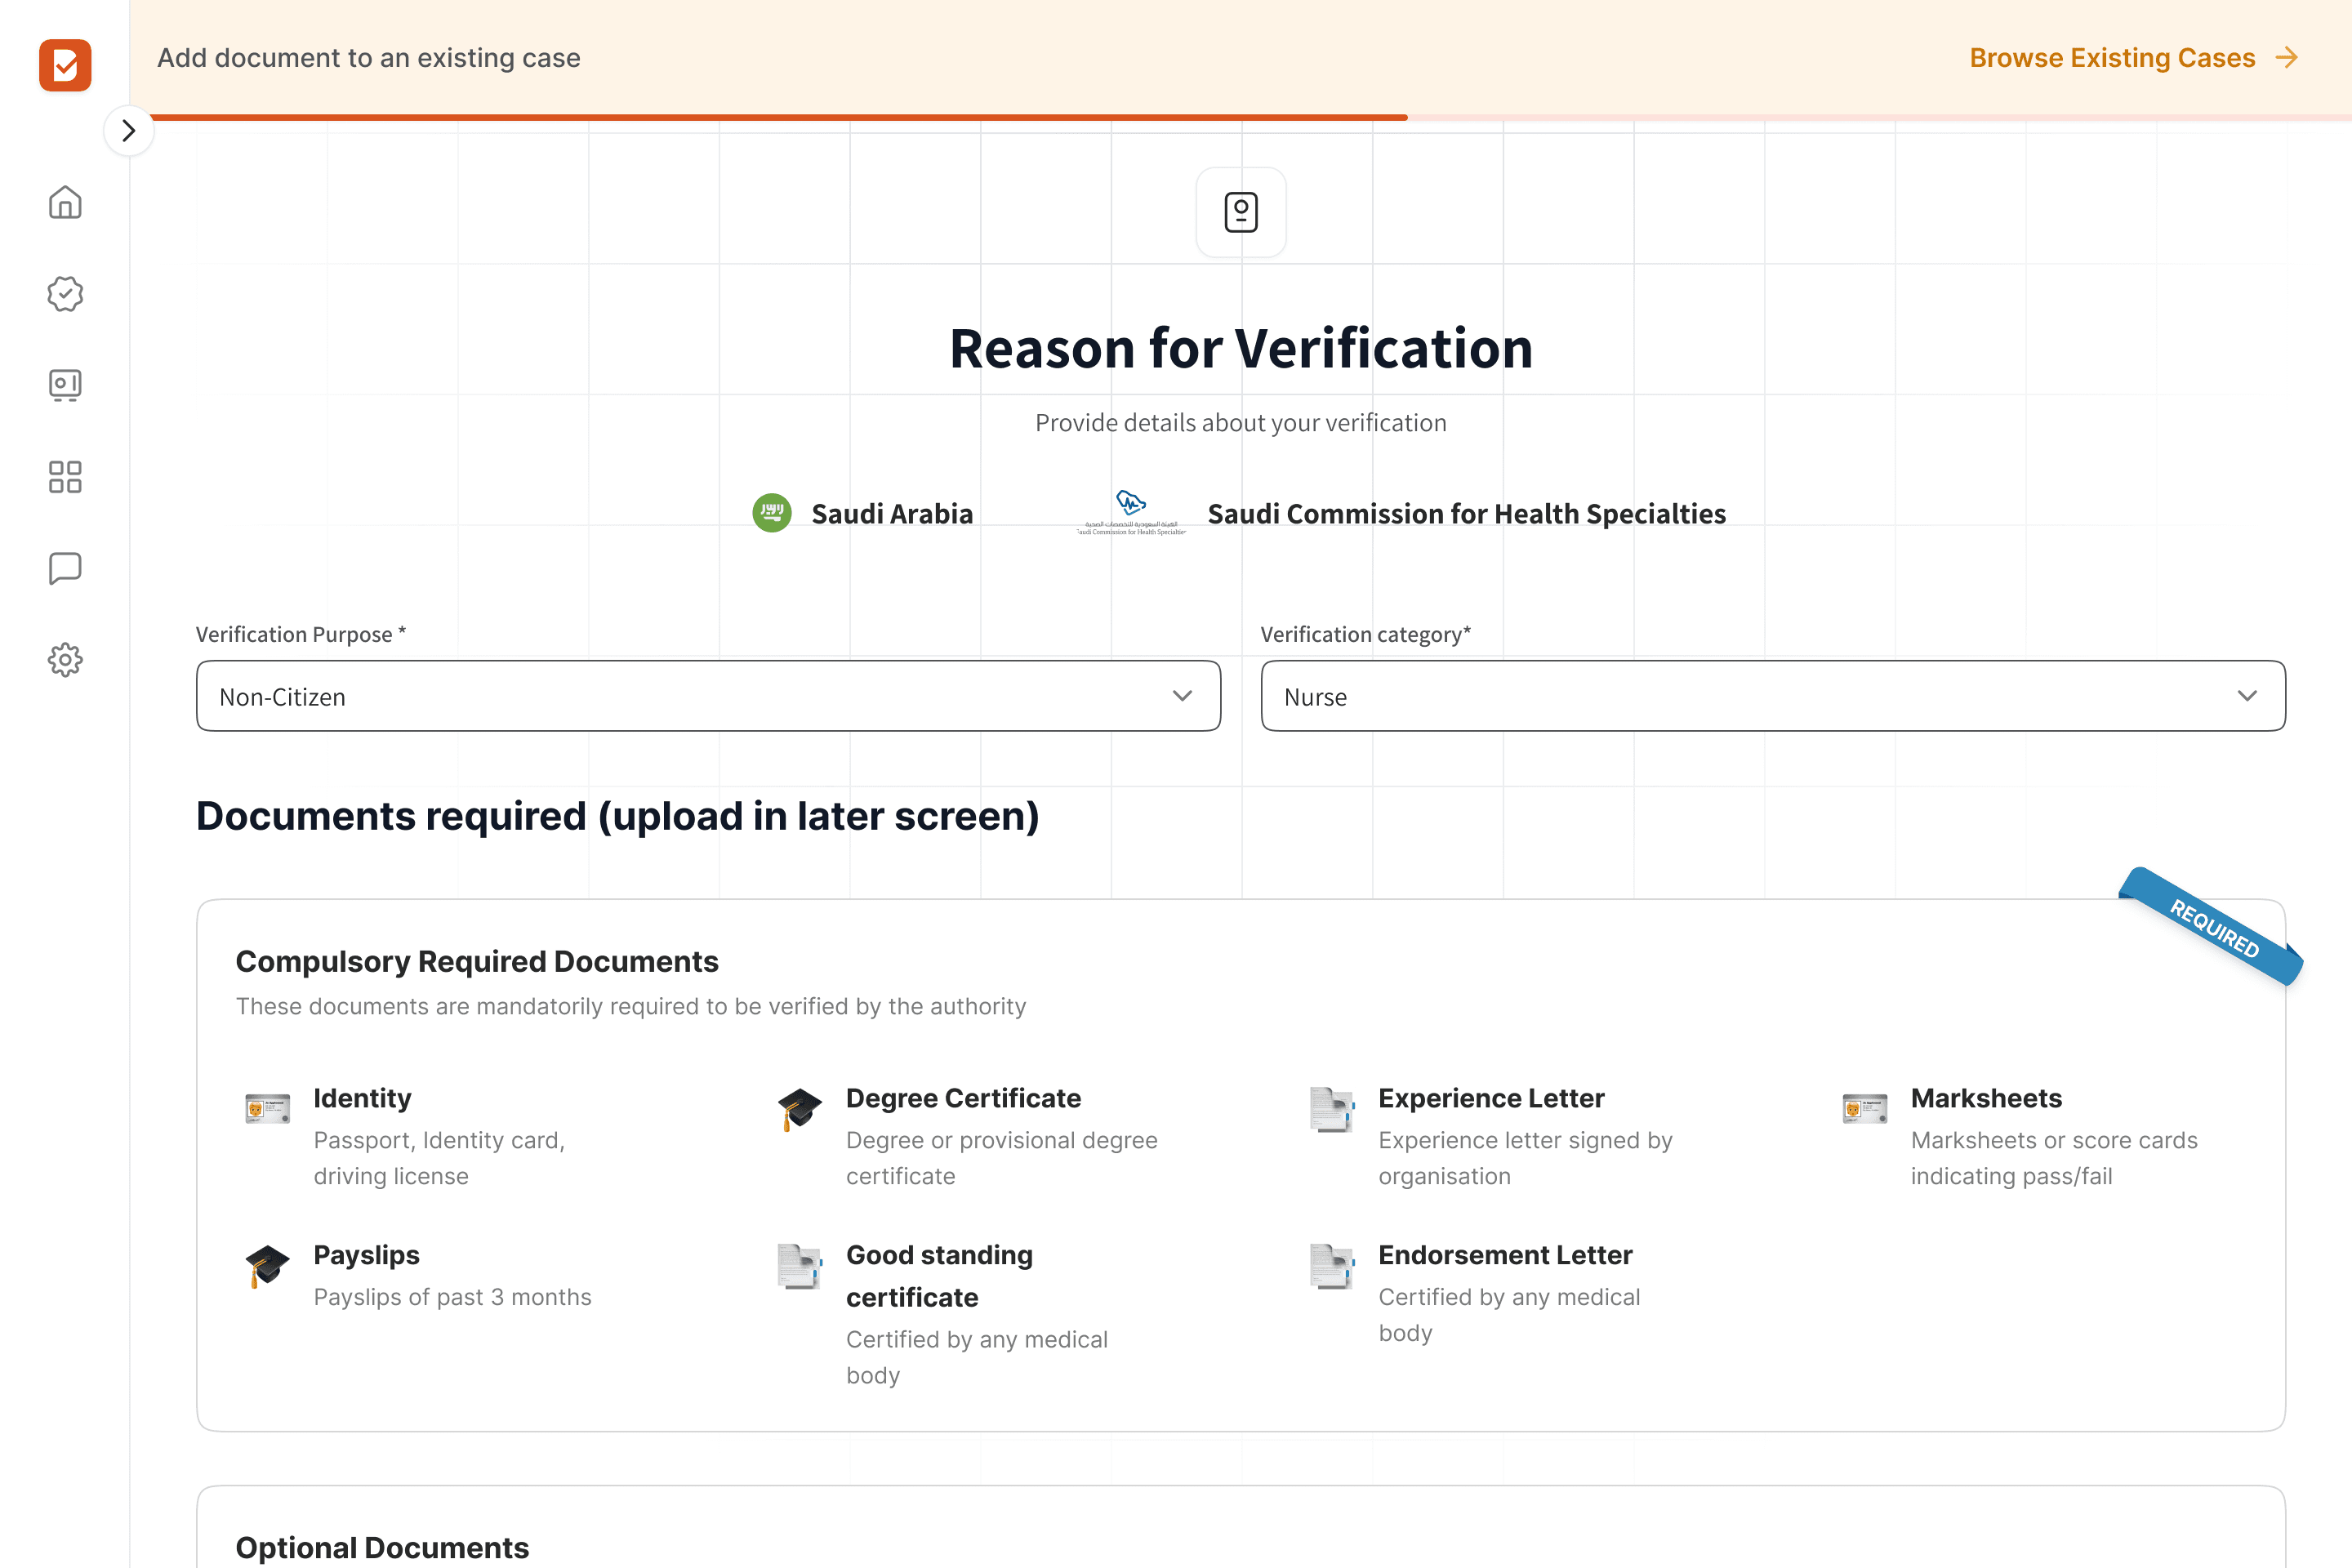
Task: Click the blue REQUIRED ribbon
Action: (2213, 928)
